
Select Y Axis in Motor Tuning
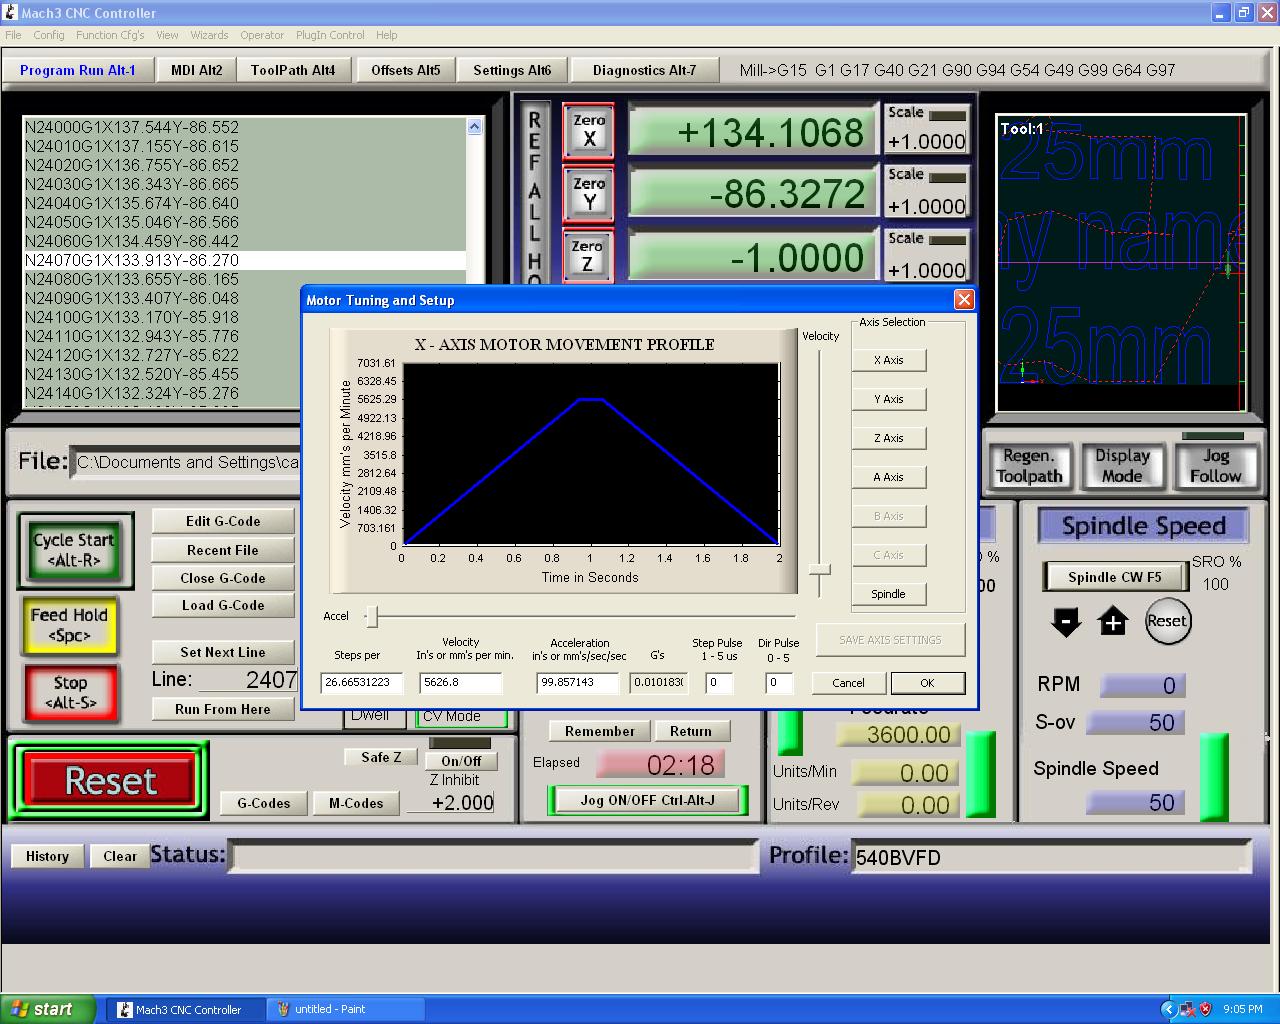pos(888,399)
